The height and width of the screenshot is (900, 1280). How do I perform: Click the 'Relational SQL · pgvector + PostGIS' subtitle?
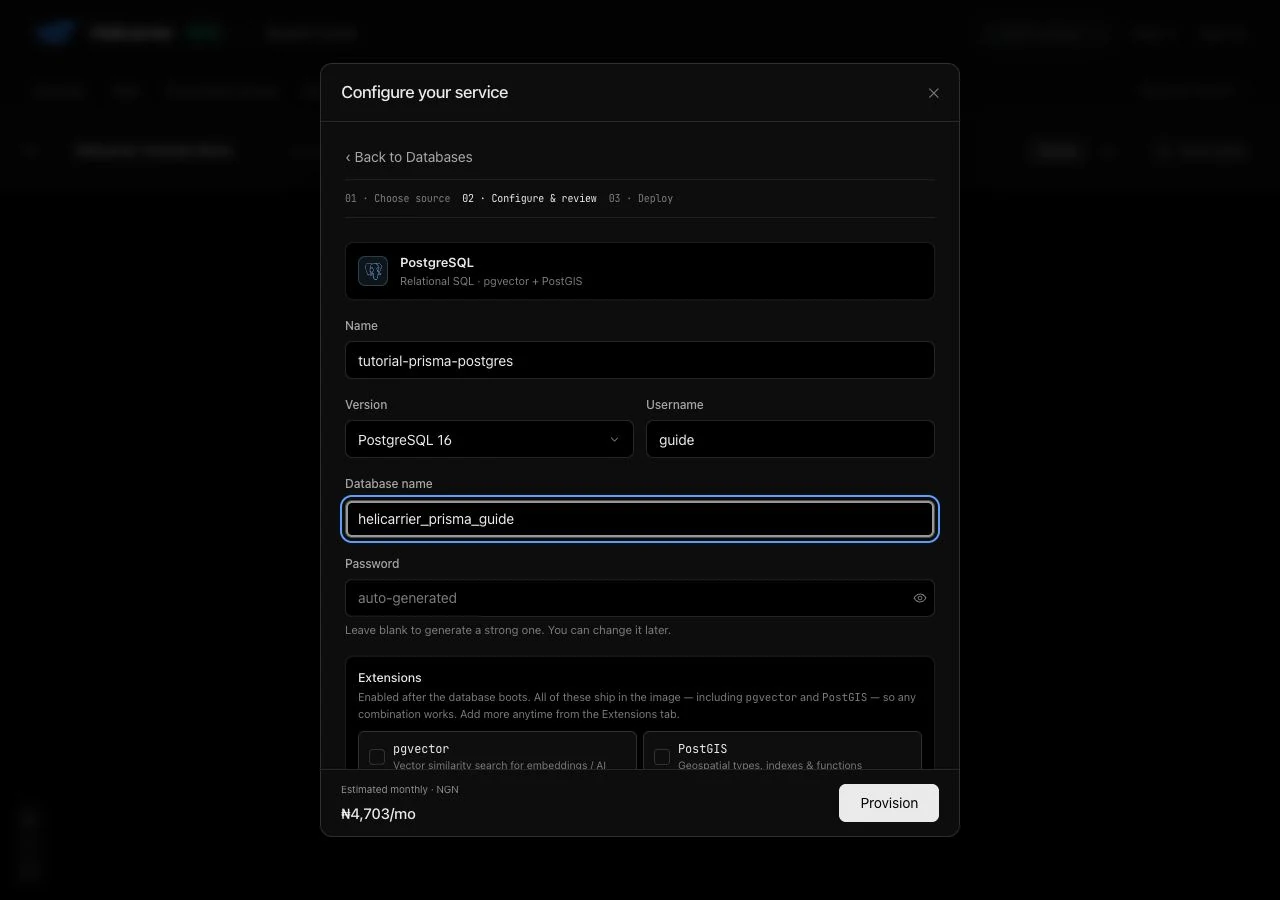pos(491,281)
